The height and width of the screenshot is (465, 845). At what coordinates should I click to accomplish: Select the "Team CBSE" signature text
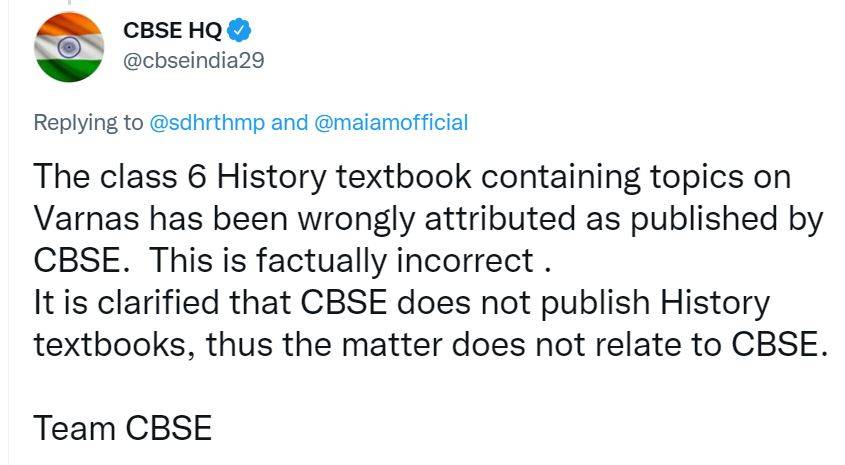pos(123,427)
